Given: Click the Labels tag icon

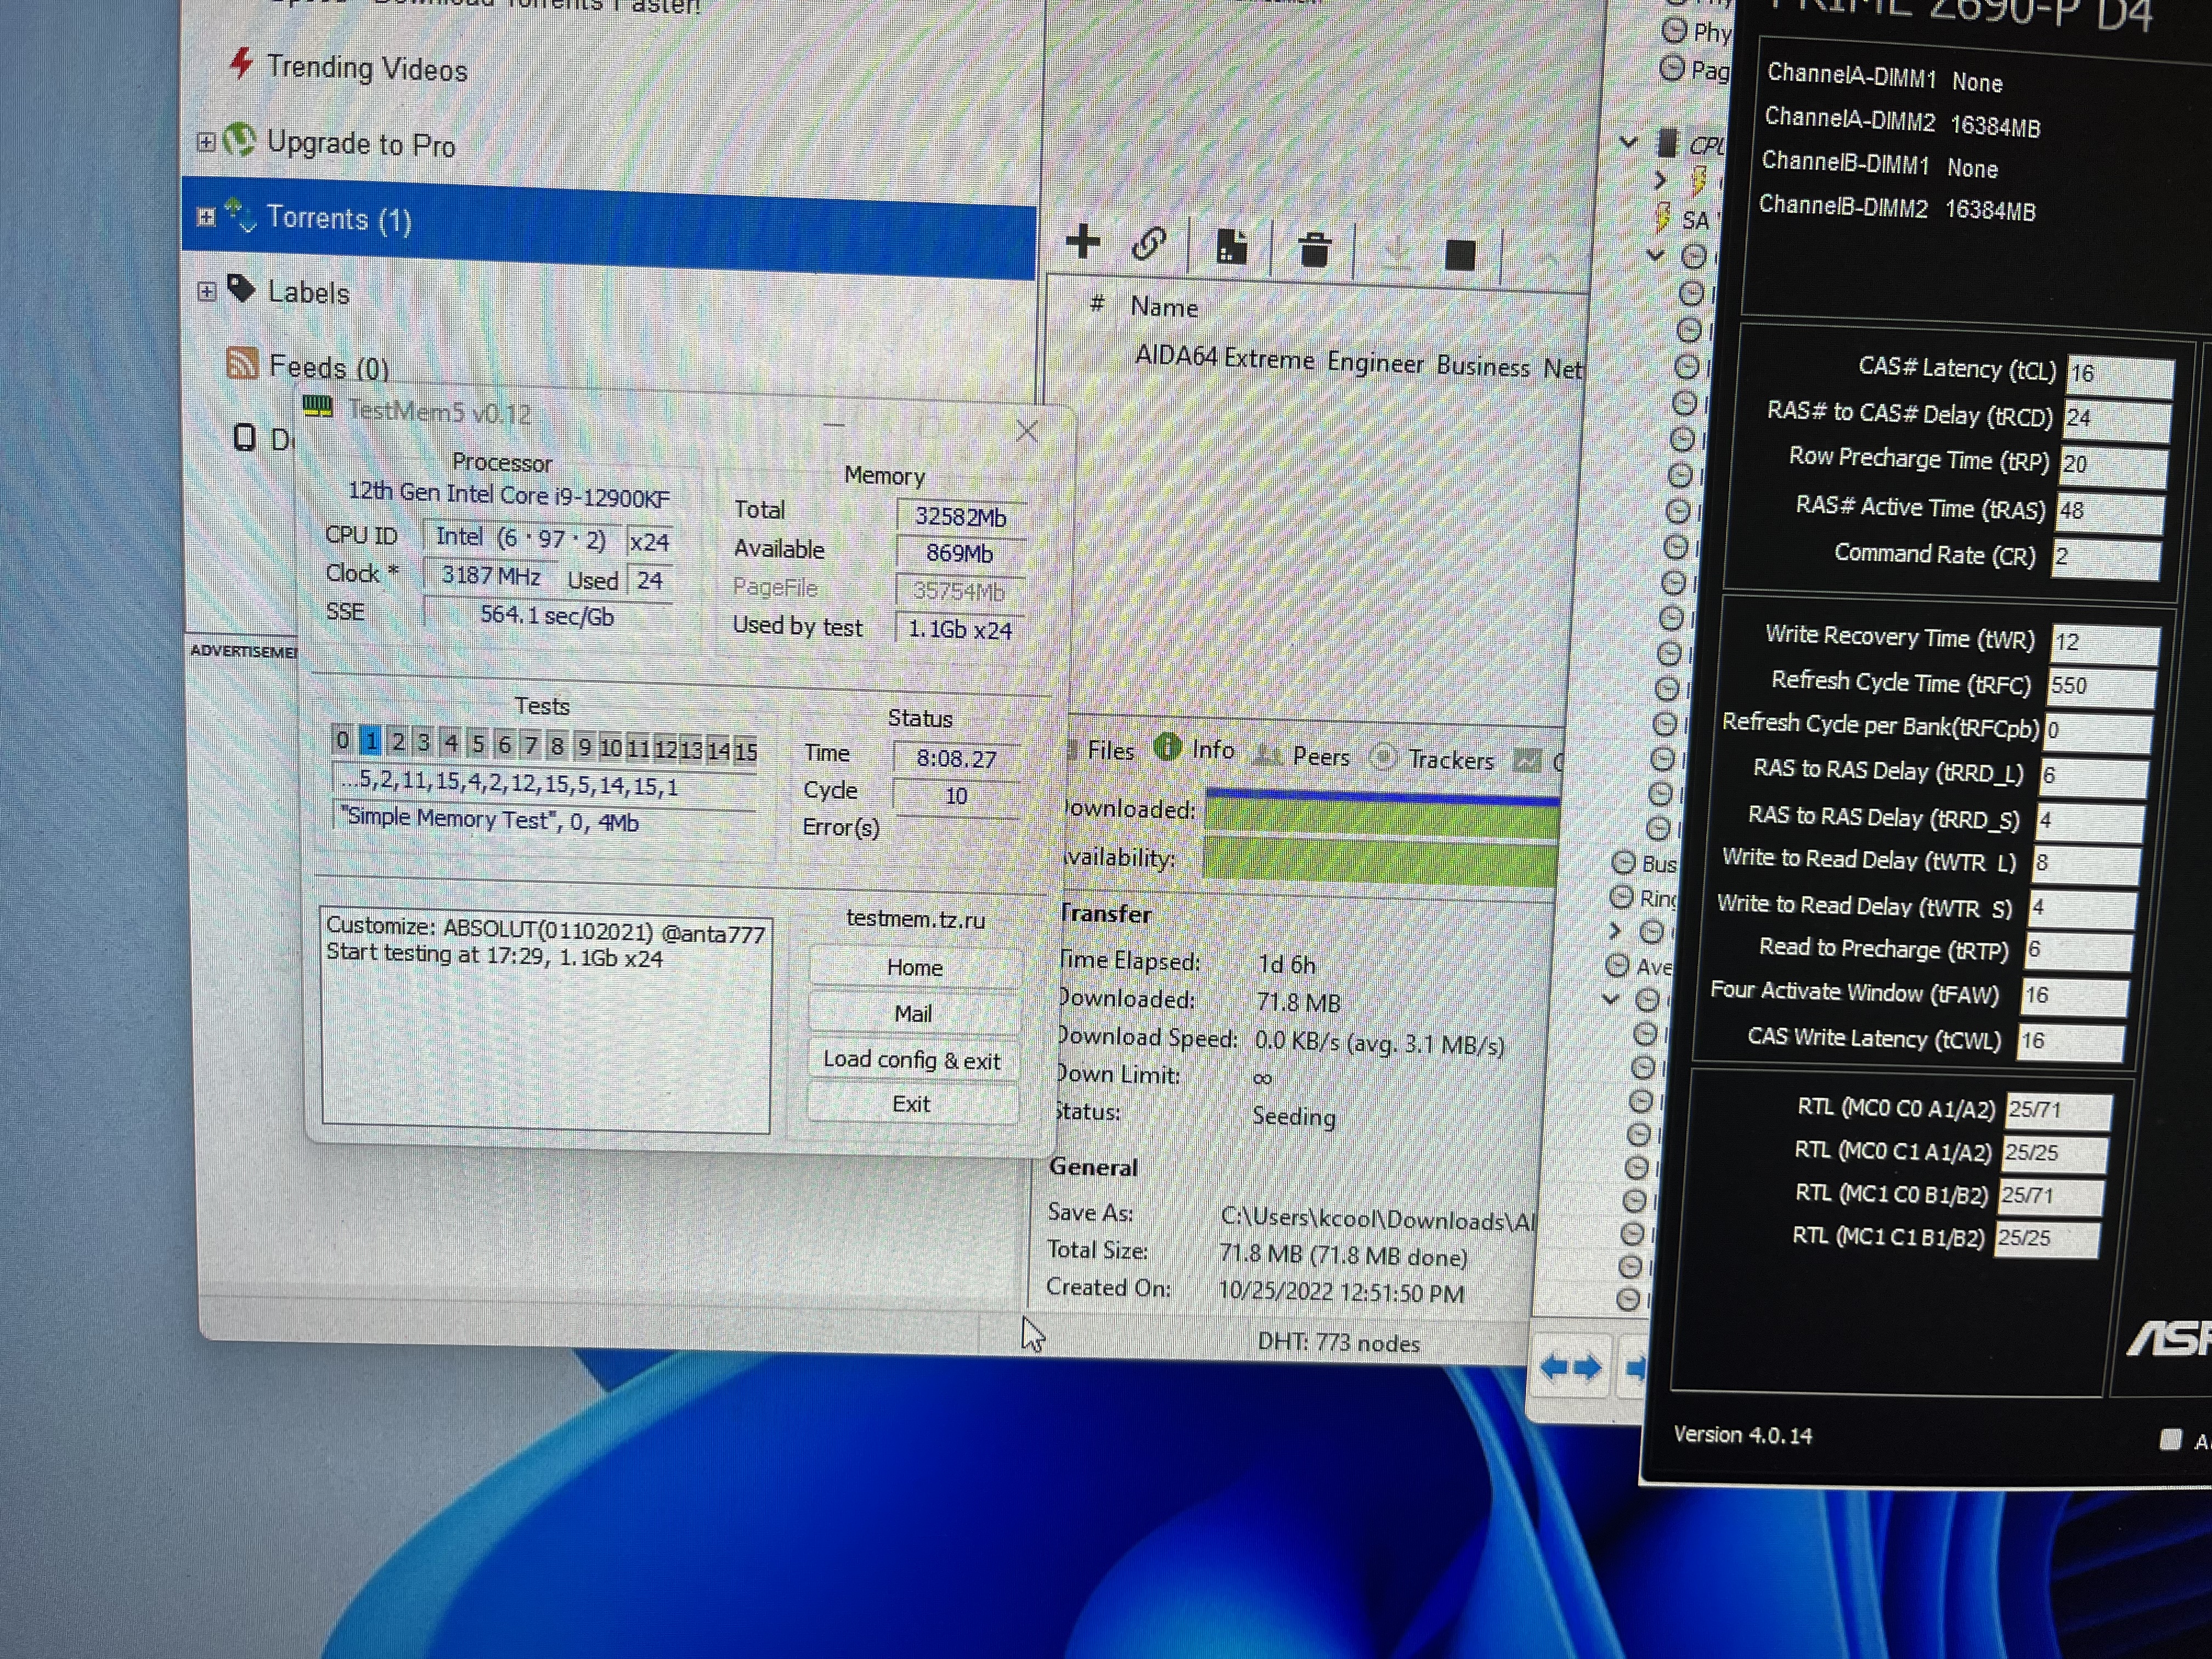Looking at the screenshot, I should pos(241,289).
